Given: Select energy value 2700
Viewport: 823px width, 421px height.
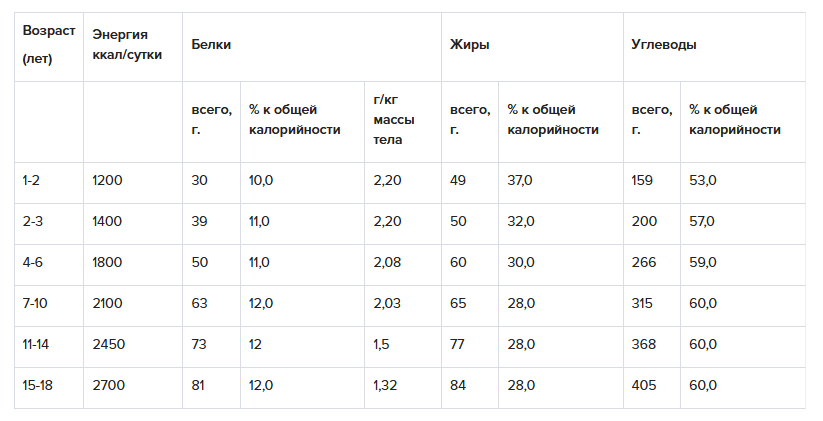Looking at the screenshot, I should (107, 385).
